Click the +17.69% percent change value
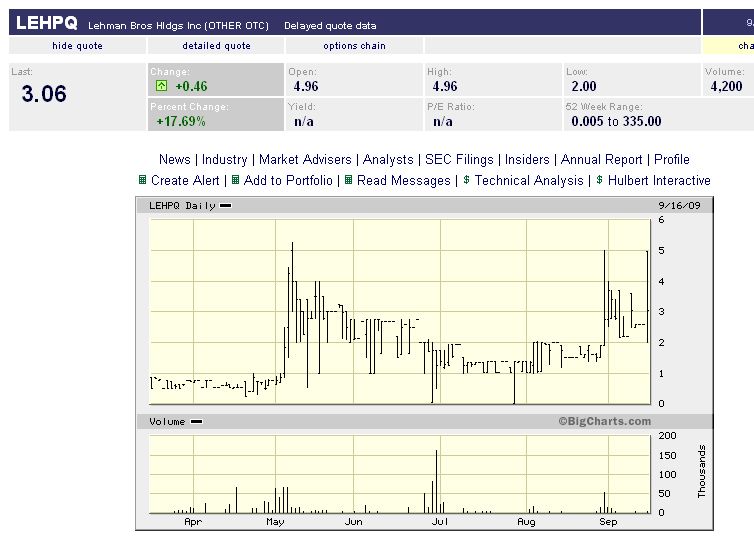This screenshot has width=754, height=541. (x=181, y=121)
